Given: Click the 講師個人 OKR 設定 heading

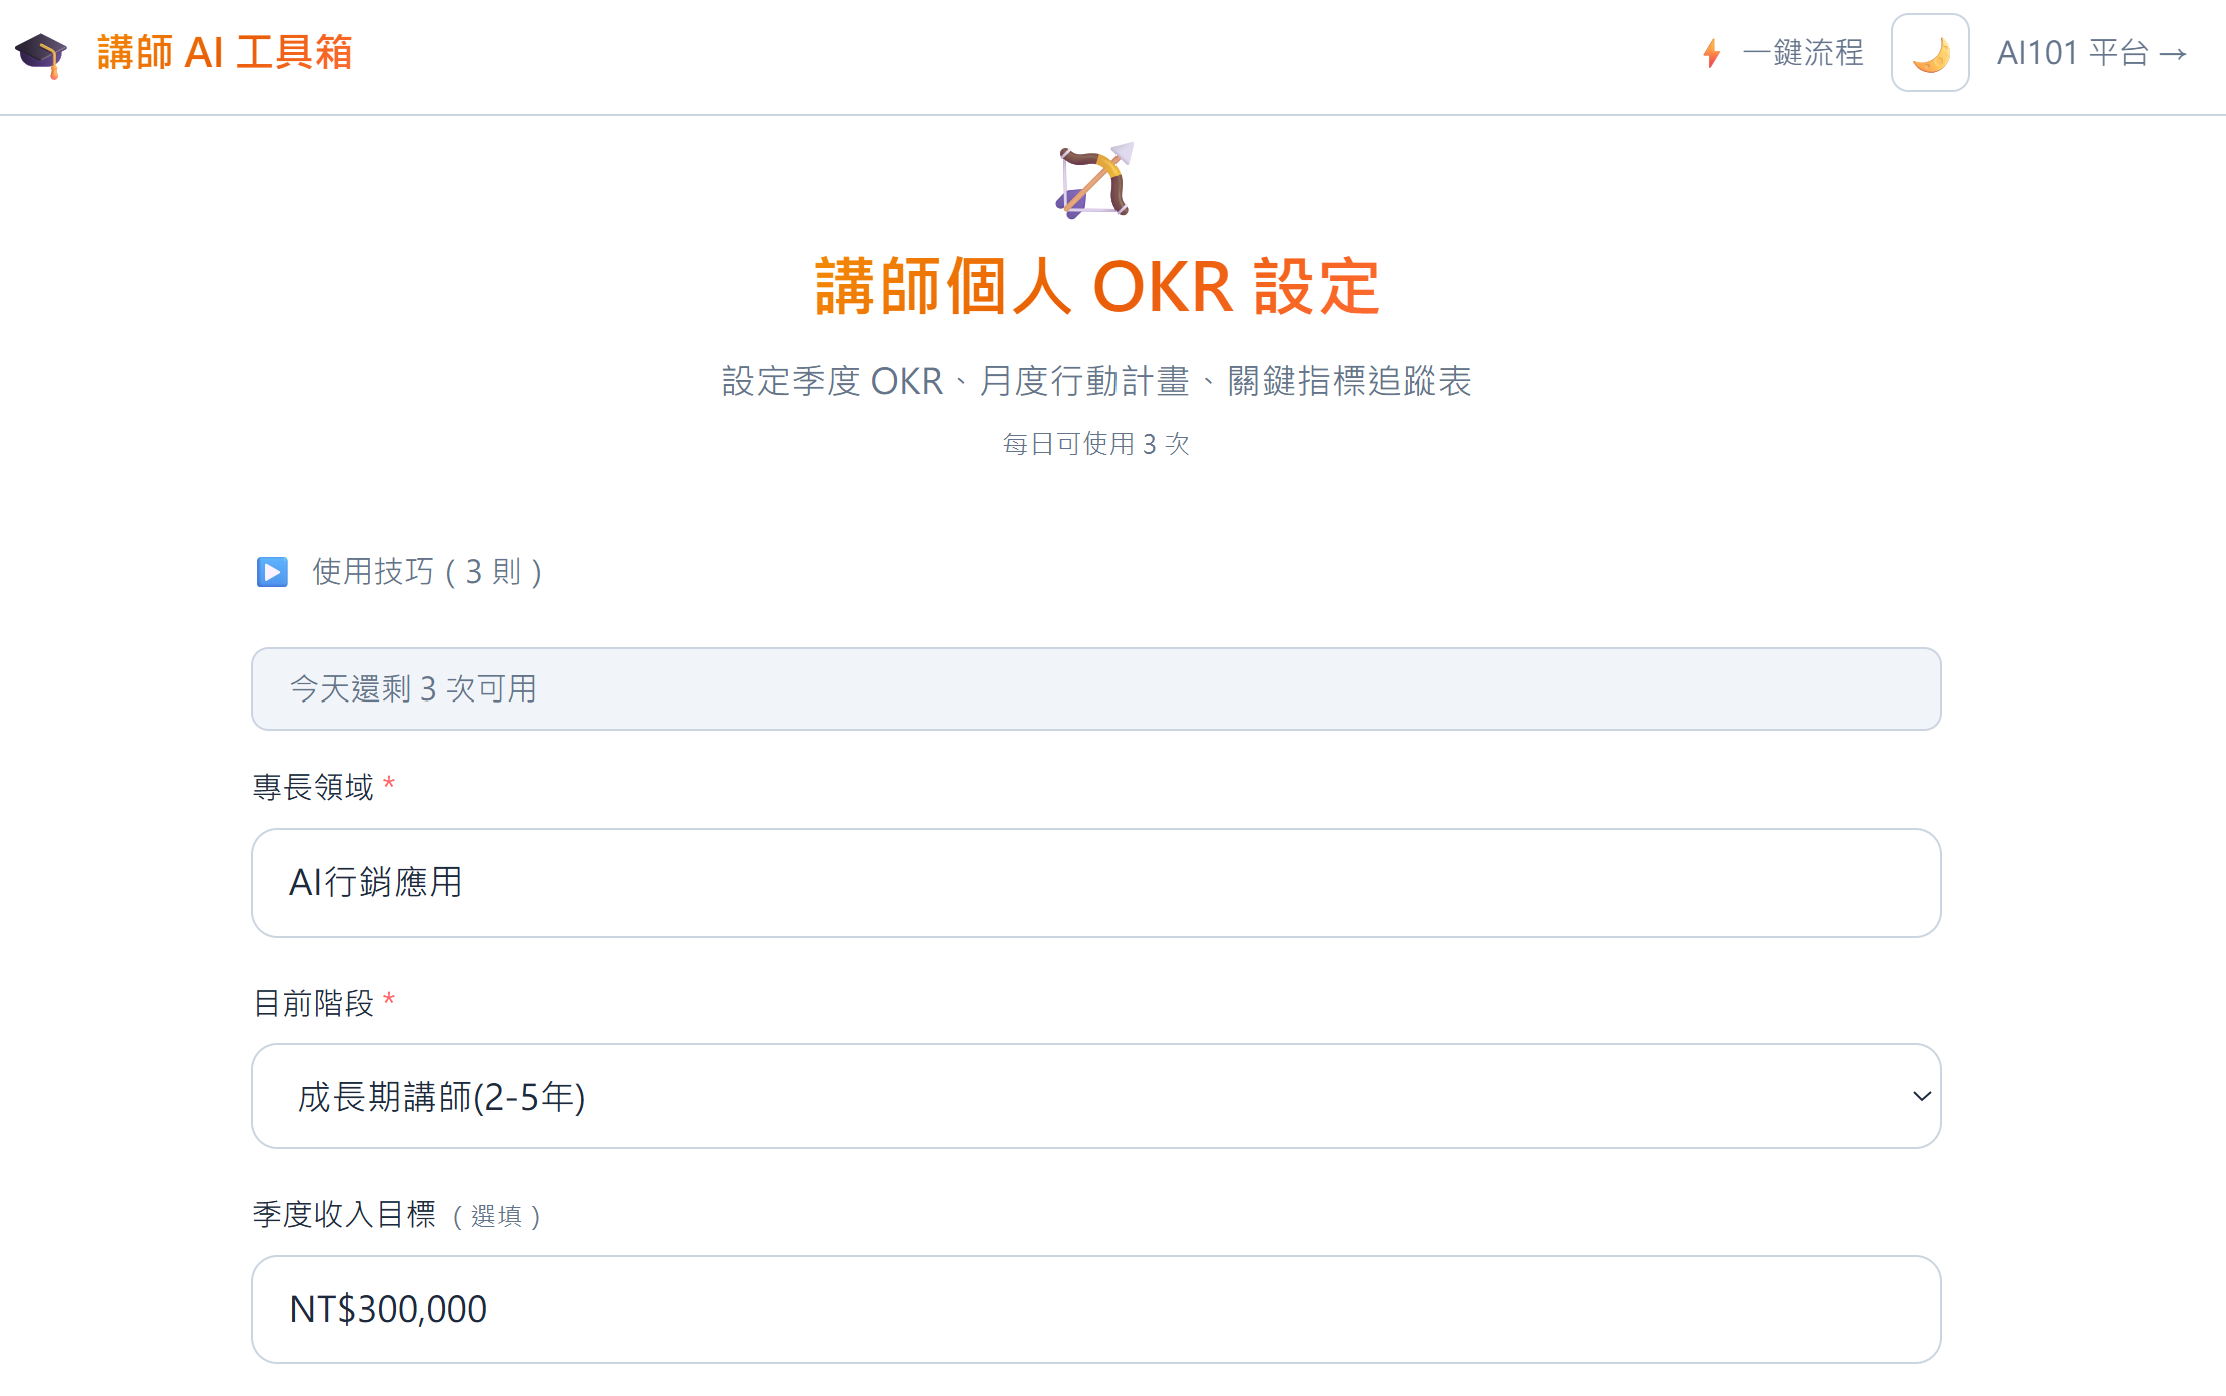Looking at the screenshot, I should tap(1097, 288).
